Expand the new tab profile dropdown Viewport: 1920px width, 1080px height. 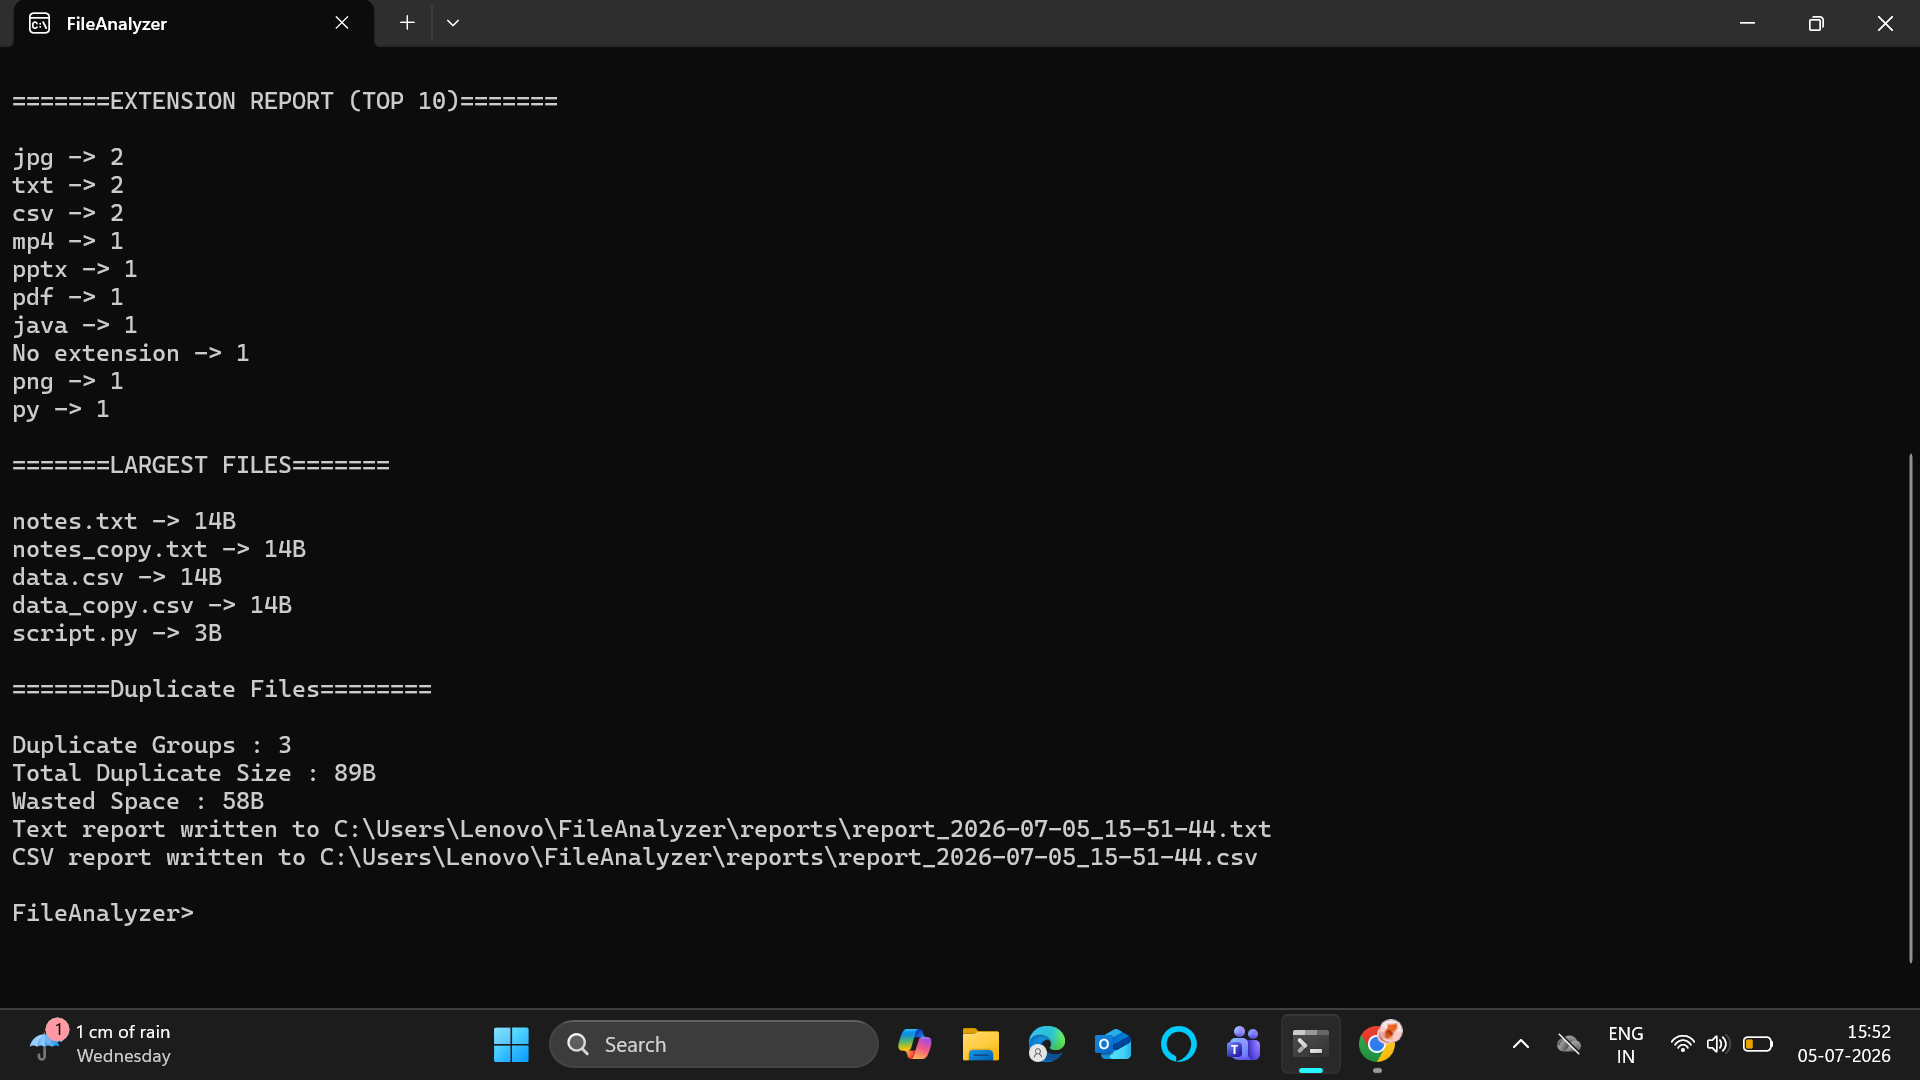click(453, 23)
